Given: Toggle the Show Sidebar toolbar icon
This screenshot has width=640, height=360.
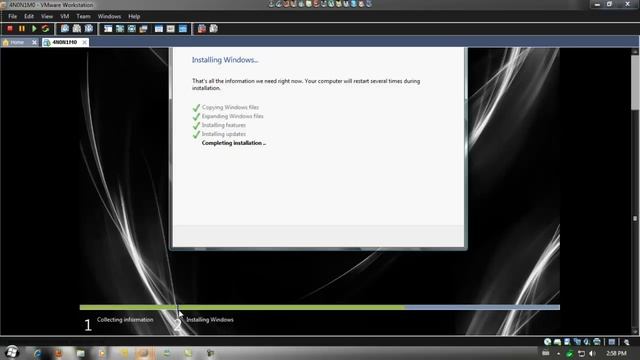Looking at the screenshot, I should [108, 29].
